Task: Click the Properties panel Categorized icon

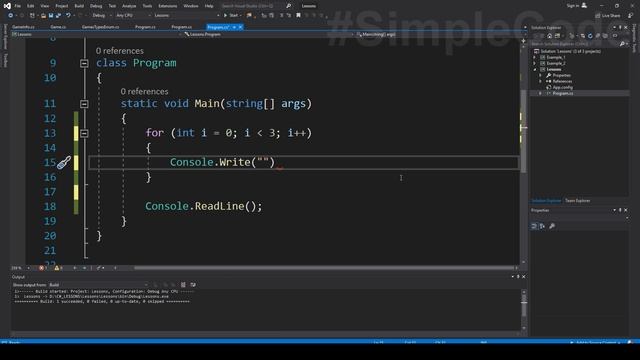Action: (534, 226)
